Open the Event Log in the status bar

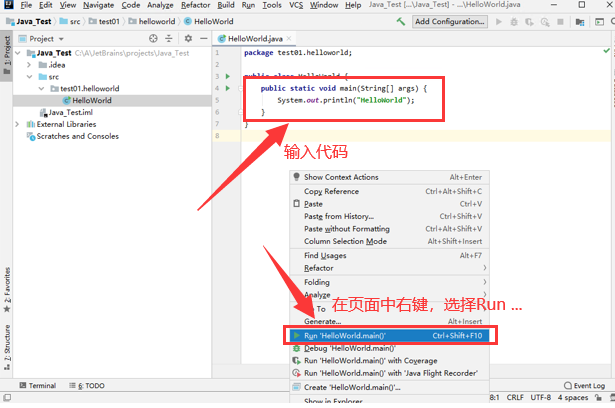tap(584, 386)
